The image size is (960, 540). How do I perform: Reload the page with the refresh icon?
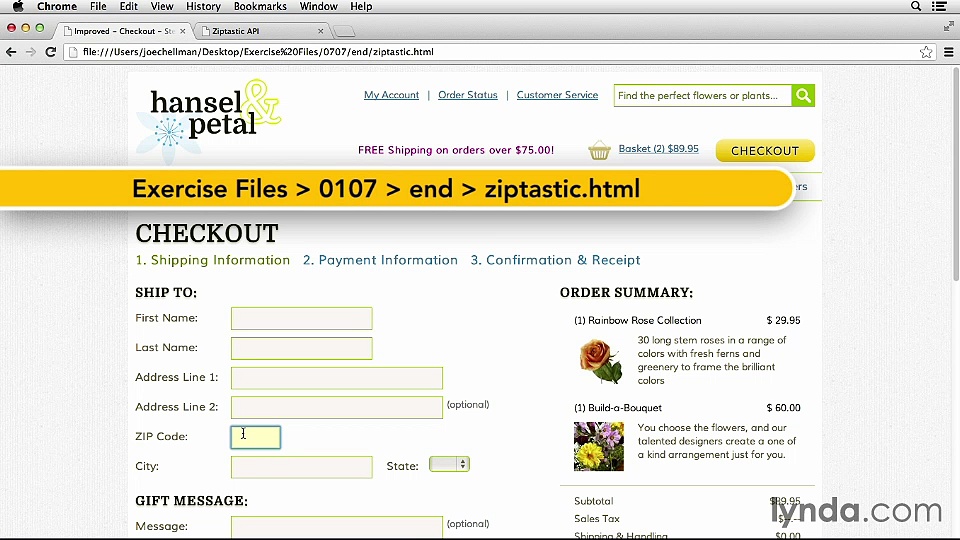pyautogui.click(x=51, y=52)
